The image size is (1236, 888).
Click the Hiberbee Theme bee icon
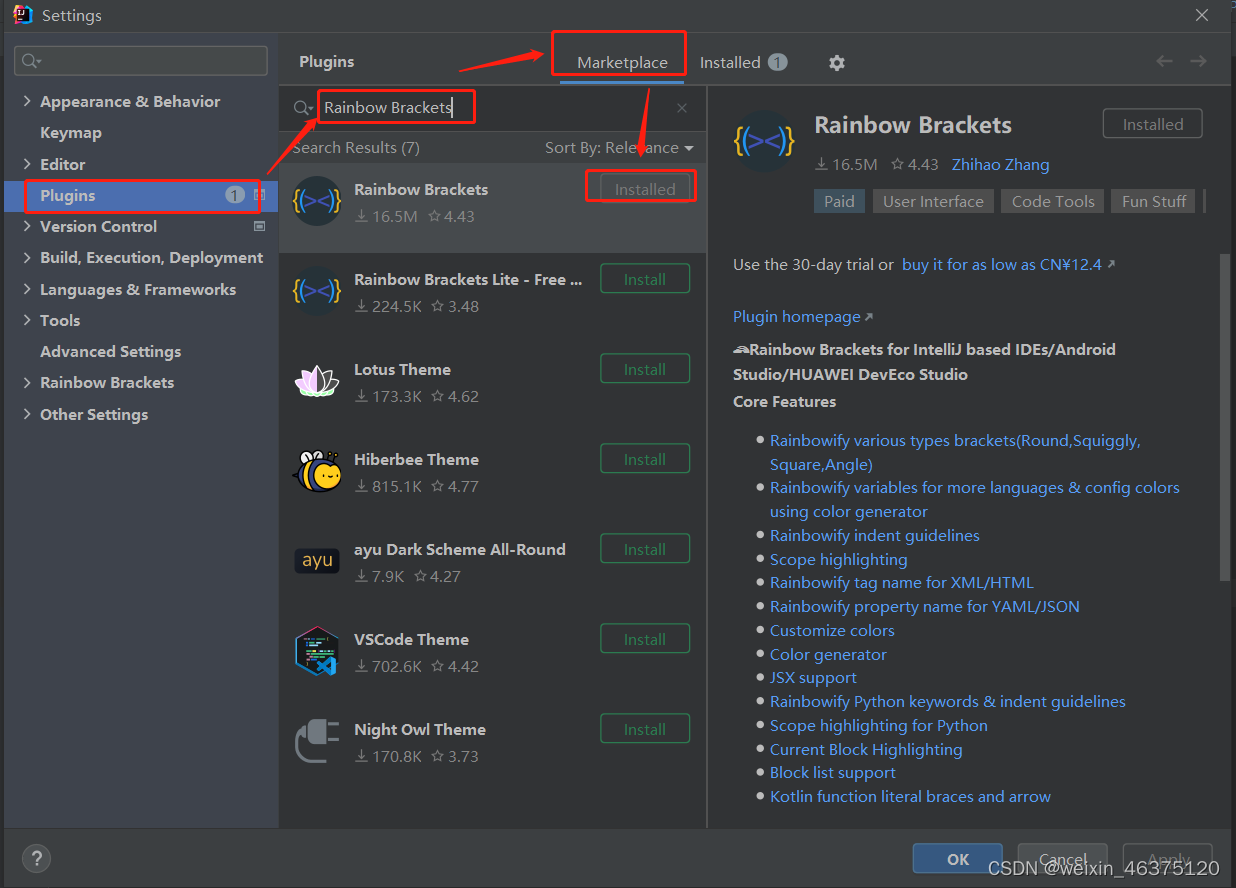(318, 471)
